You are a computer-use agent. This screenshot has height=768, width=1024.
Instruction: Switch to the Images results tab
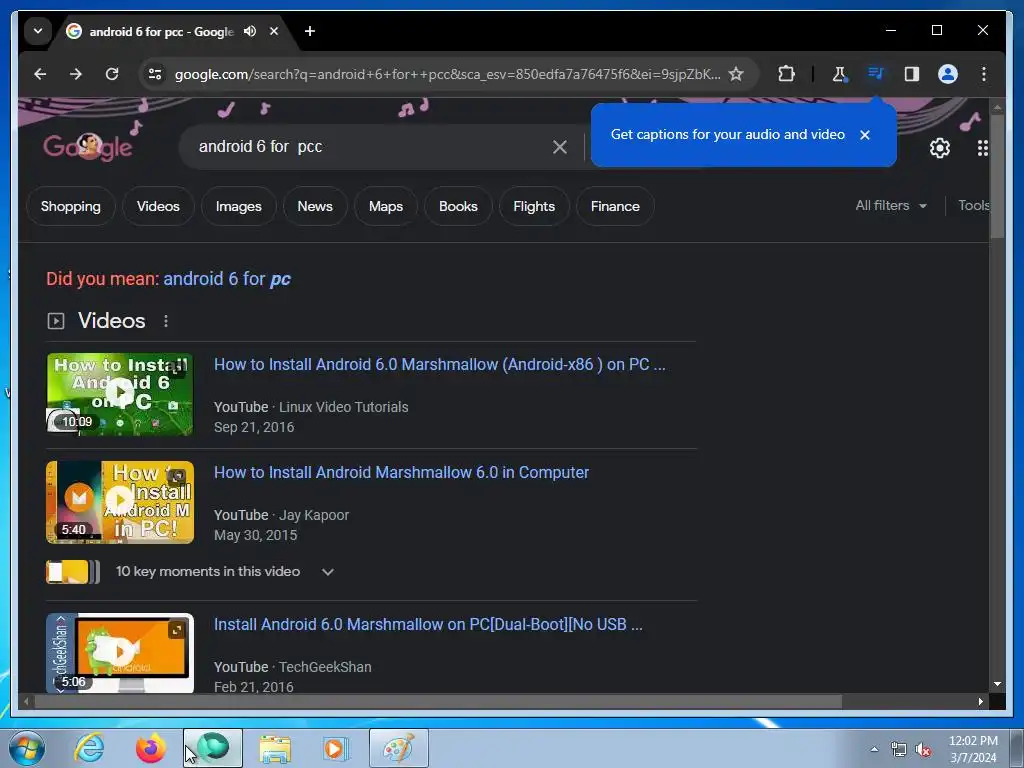point(238,206)
